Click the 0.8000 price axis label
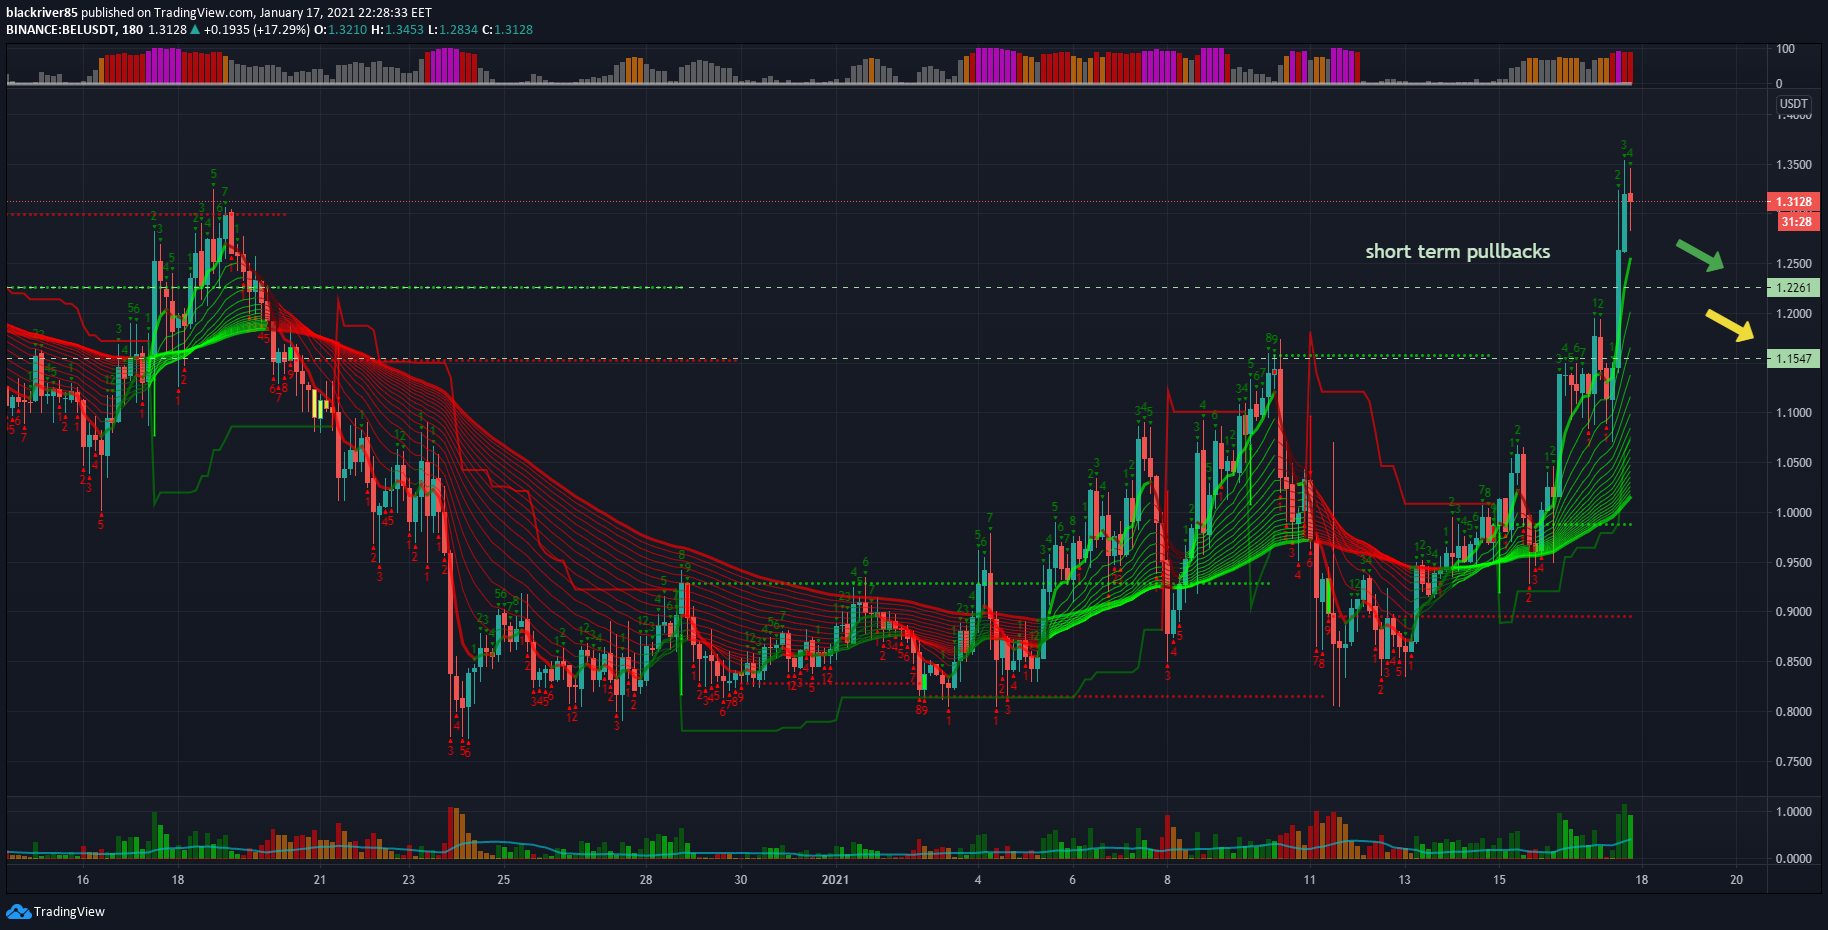Image resolution: width=1828 pixels, height=930 pixels. tap(1793, 712)
